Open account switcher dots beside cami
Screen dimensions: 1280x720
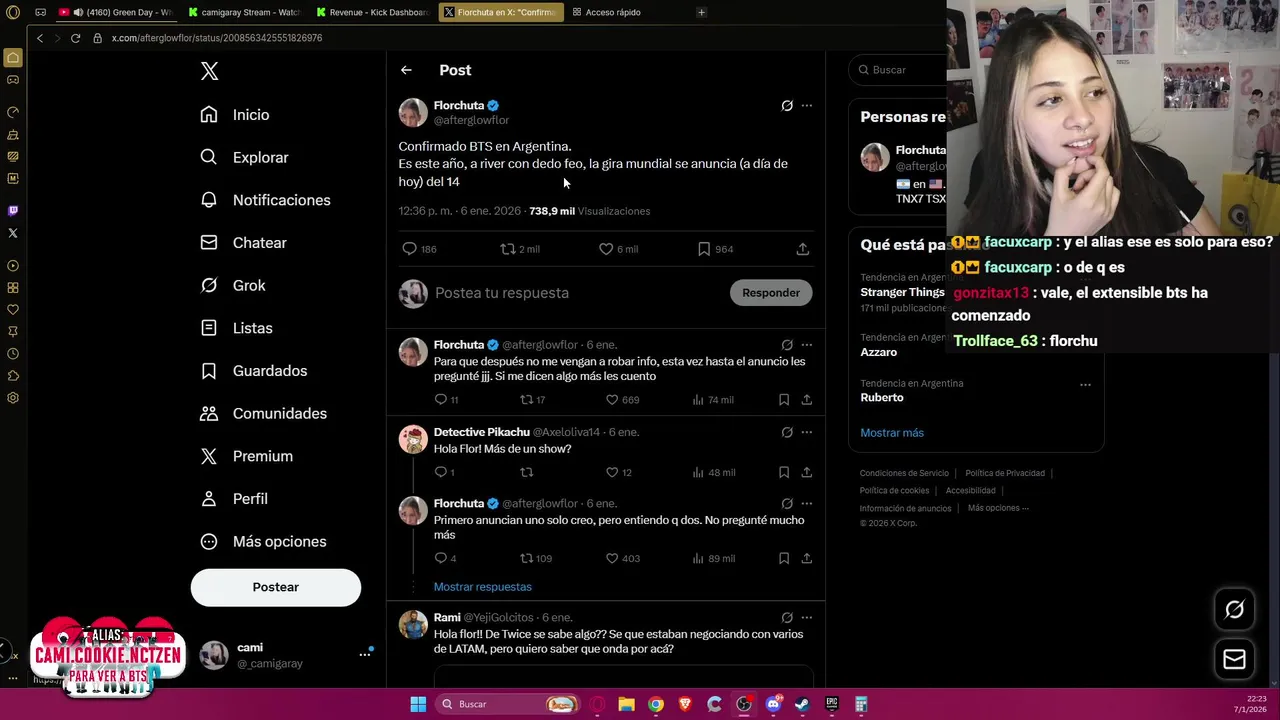(x=365, y=654)
